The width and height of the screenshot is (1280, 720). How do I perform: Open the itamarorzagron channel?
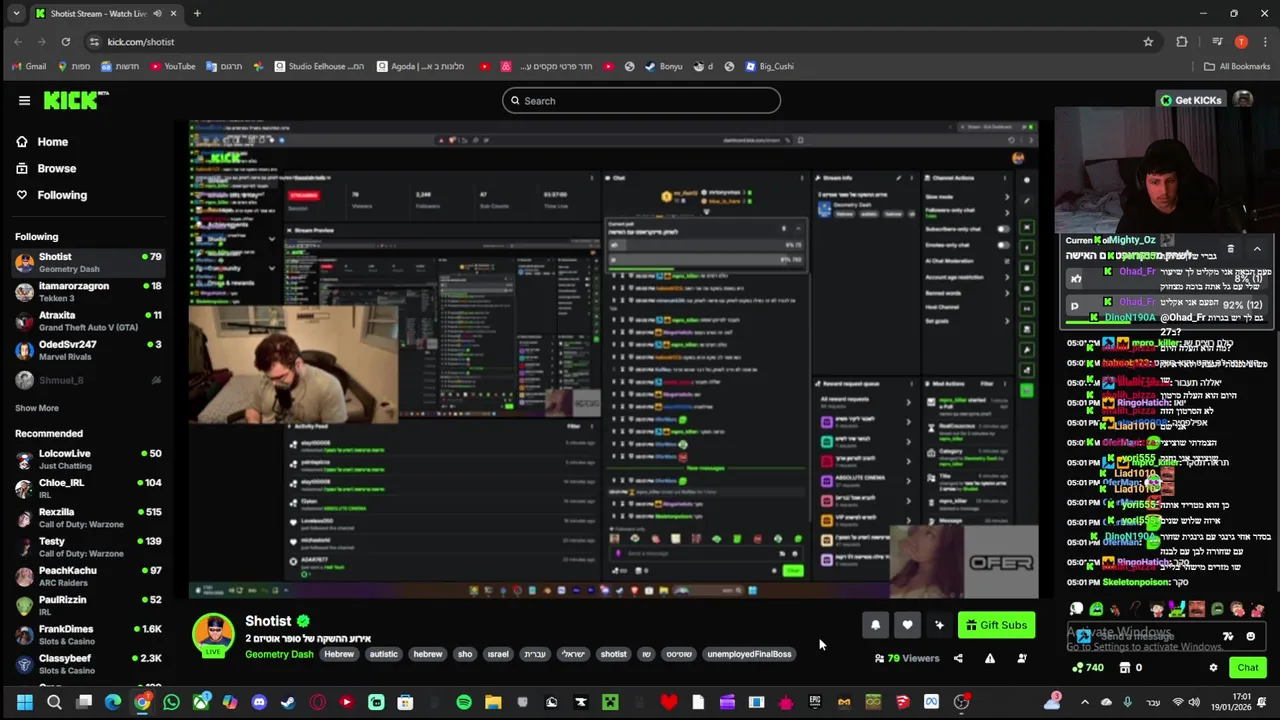[88, 291]
